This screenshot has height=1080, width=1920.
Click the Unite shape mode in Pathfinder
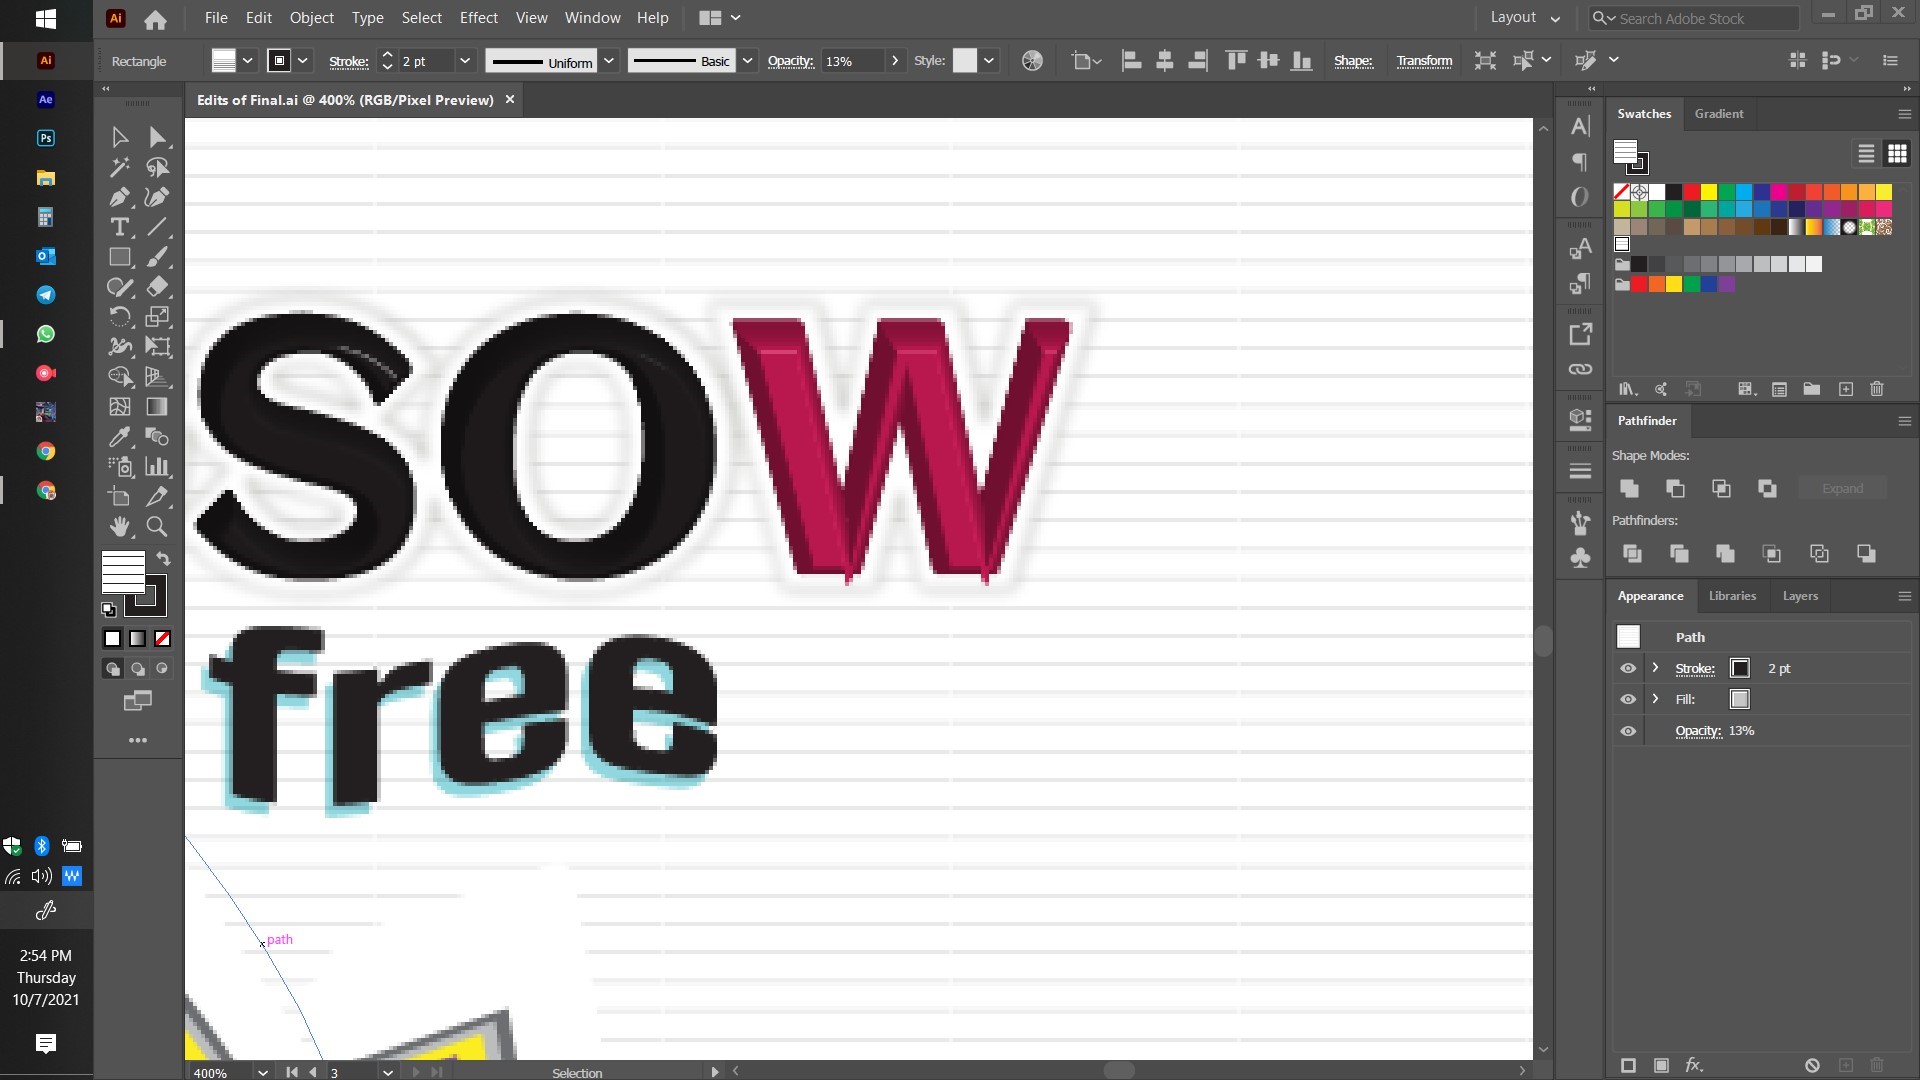point(1629,489)
